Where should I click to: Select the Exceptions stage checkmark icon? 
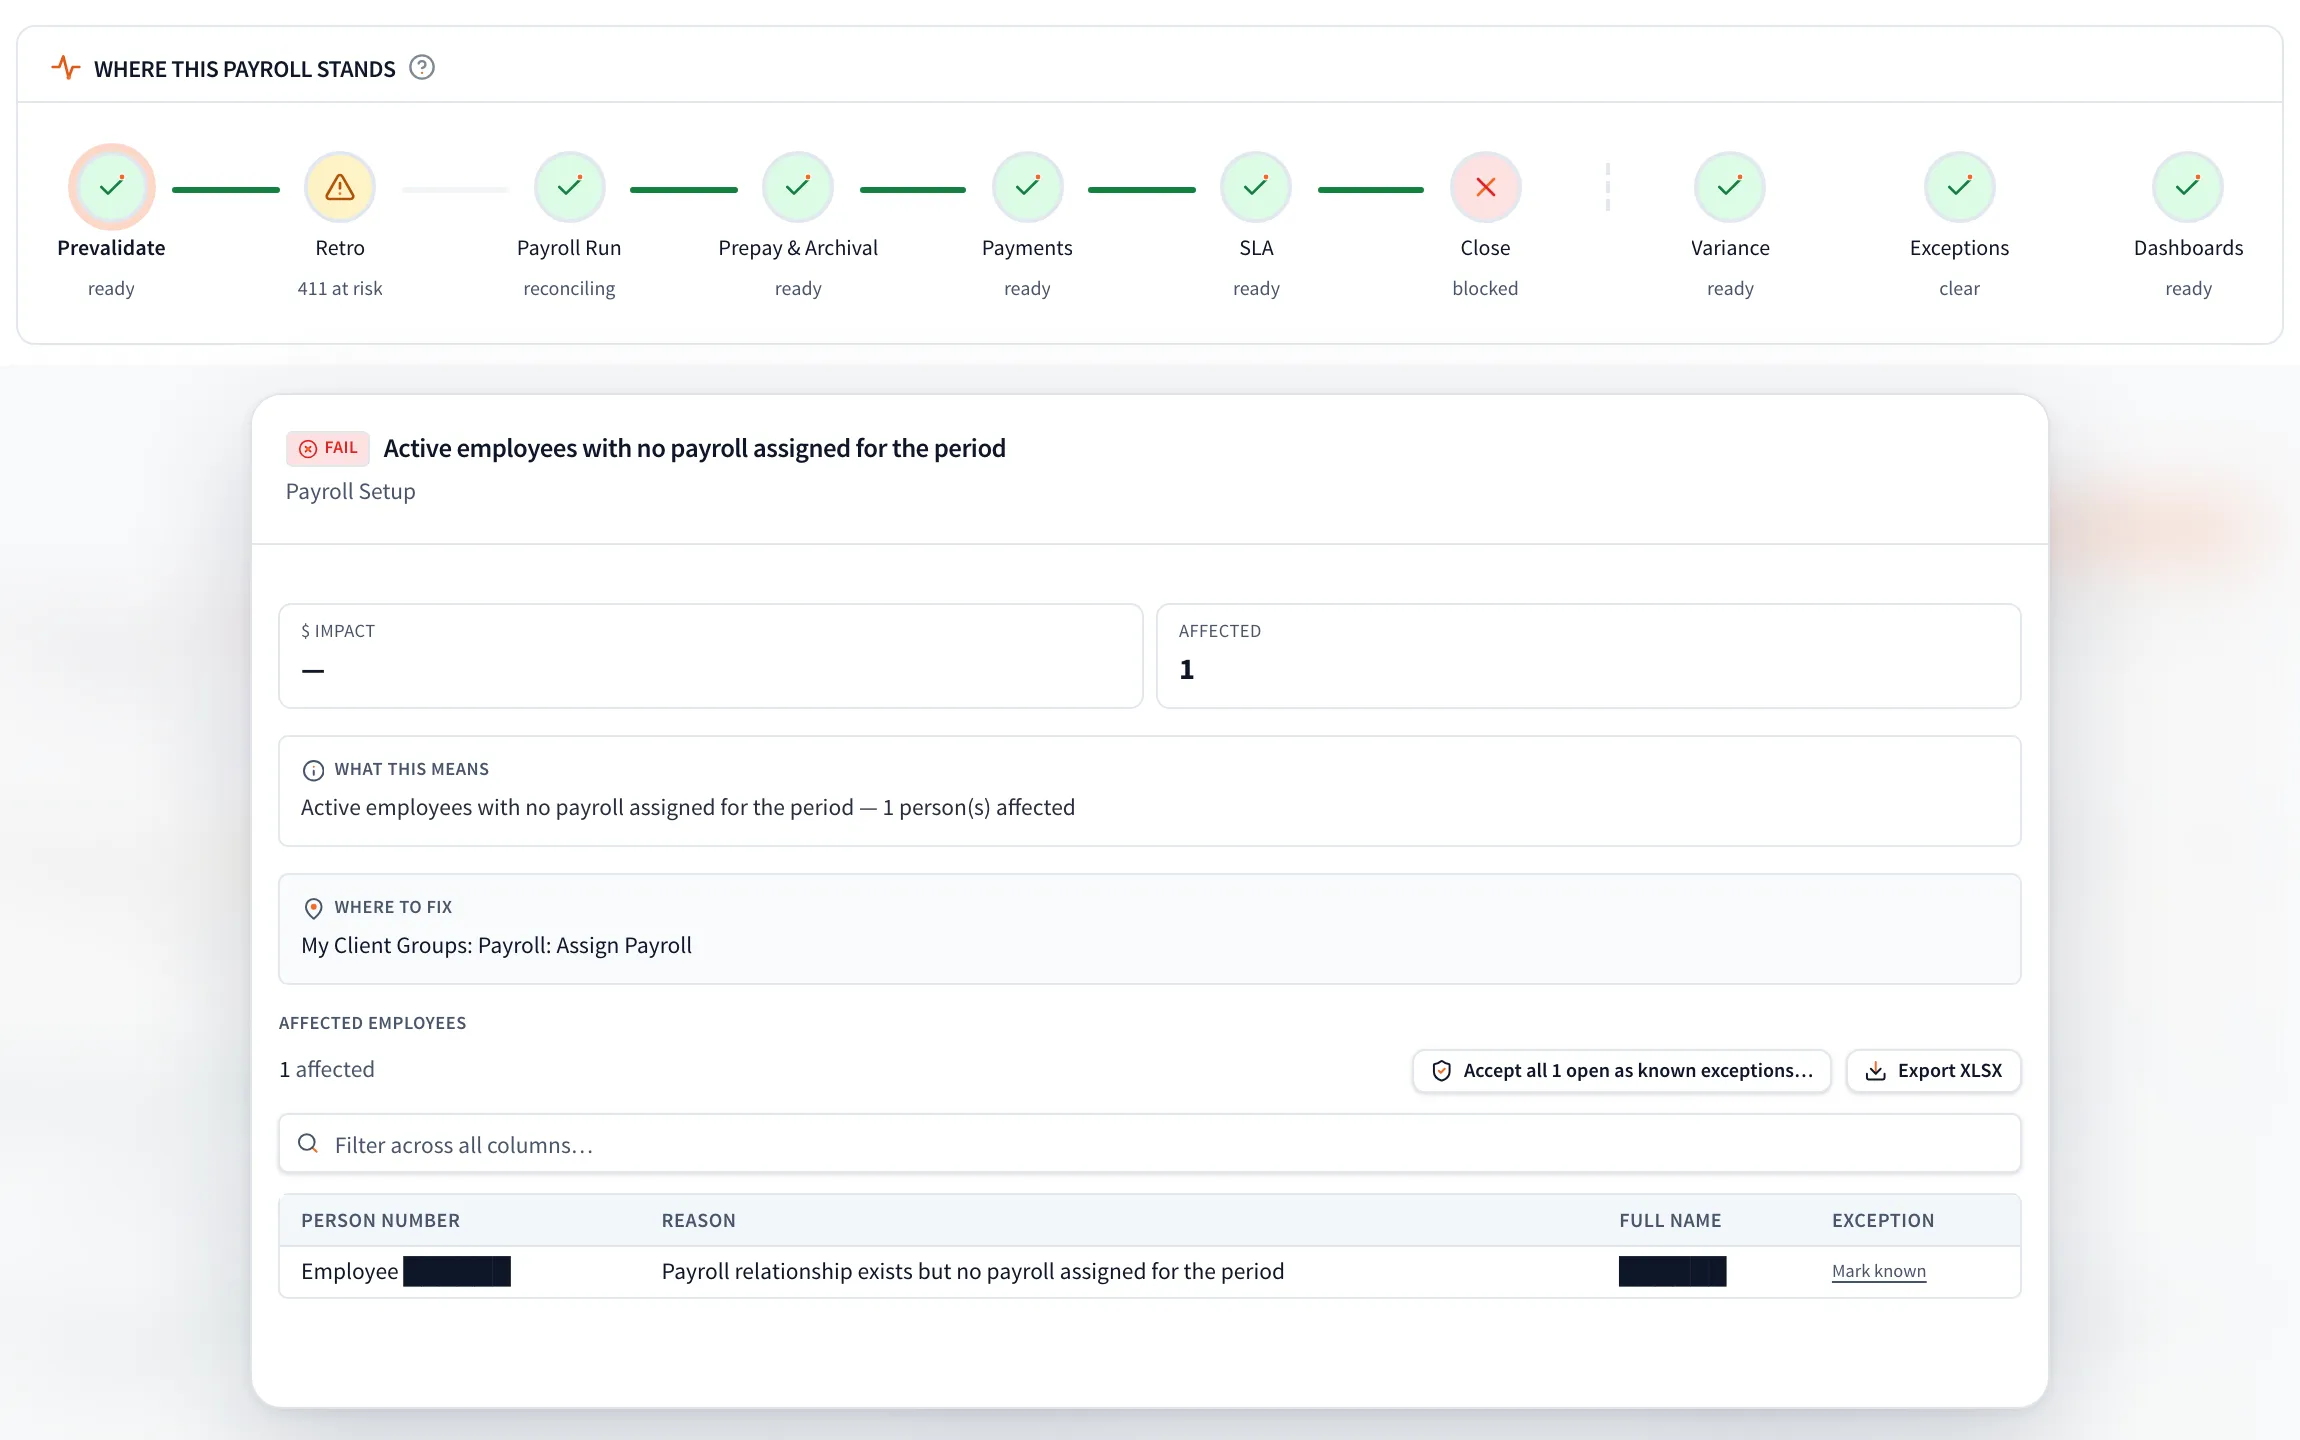click(1959, 187)
